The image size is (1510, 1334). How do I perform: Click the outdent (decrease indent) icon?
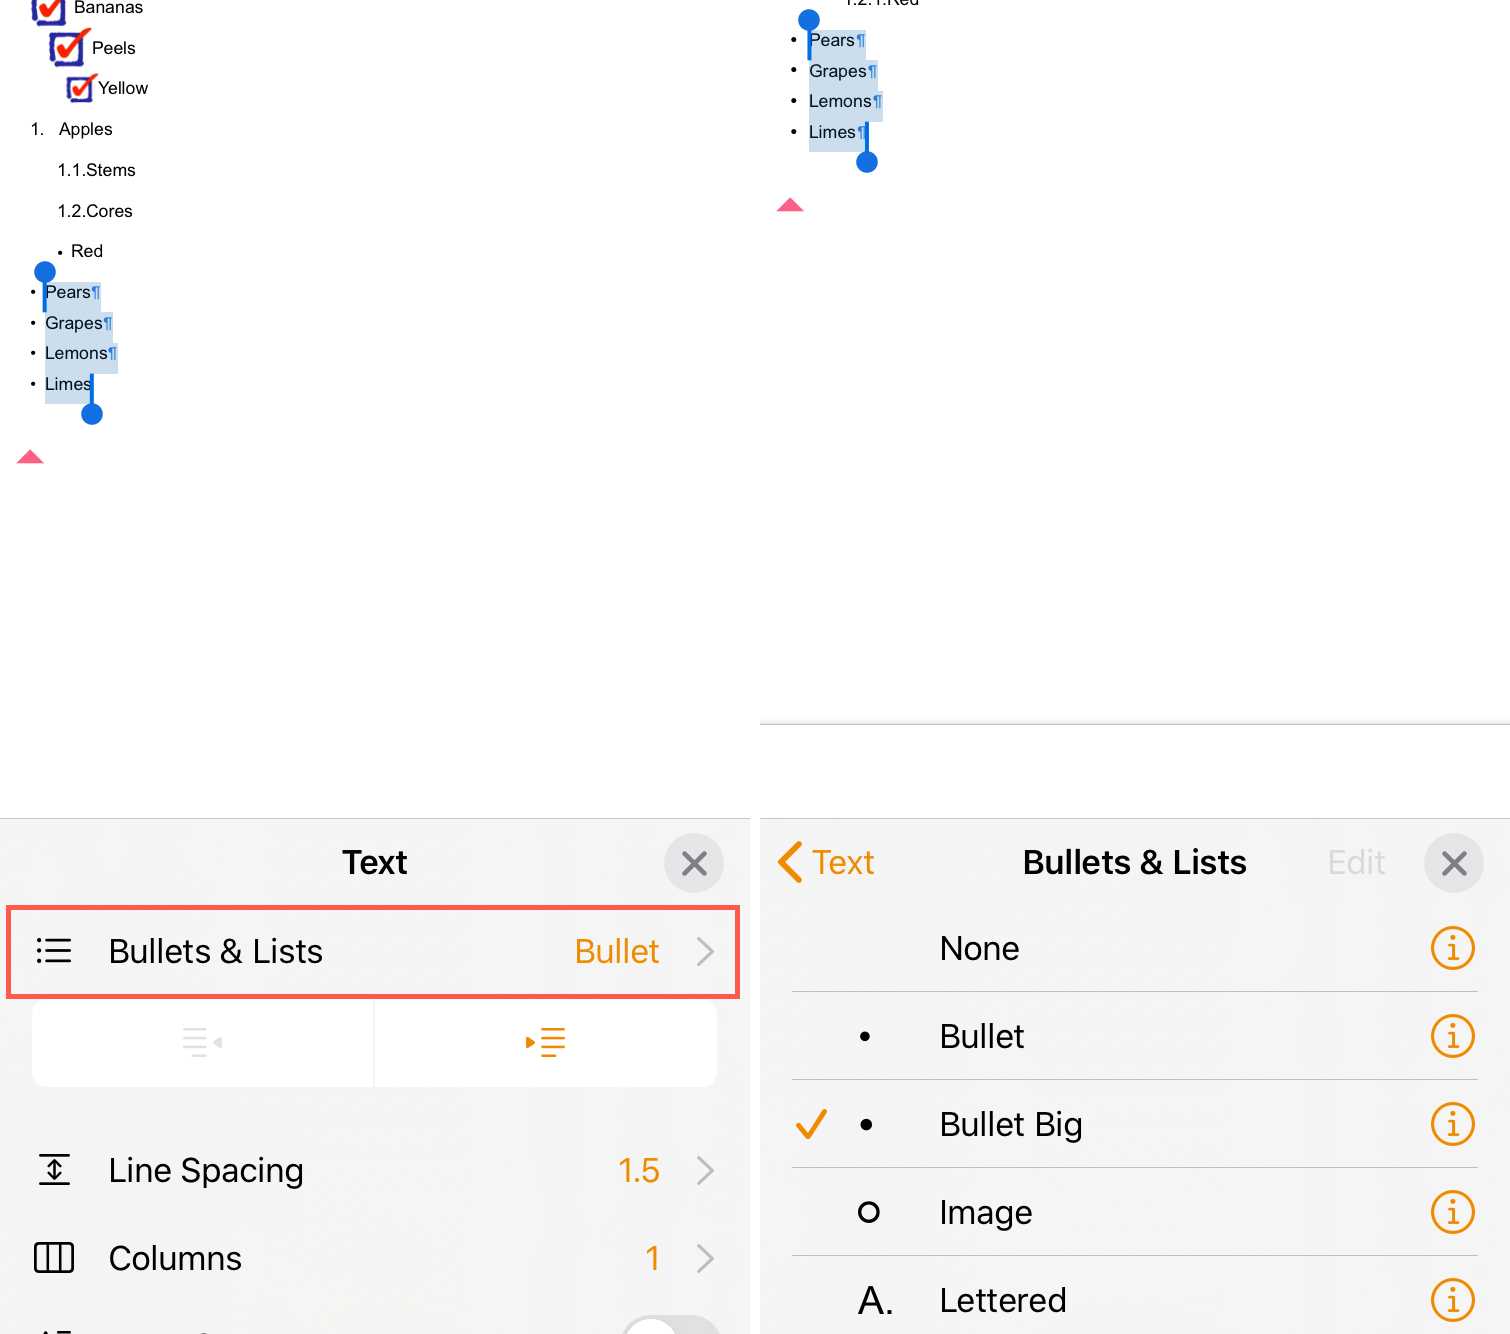(x=202, y=1042)
